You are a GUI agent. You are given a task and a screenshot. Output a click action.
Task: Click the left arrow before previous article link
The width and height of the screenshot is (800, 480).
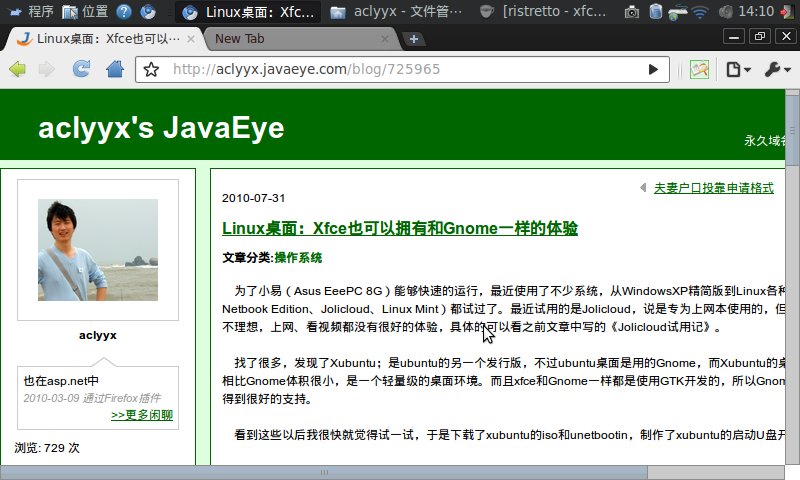pos(643,188)
